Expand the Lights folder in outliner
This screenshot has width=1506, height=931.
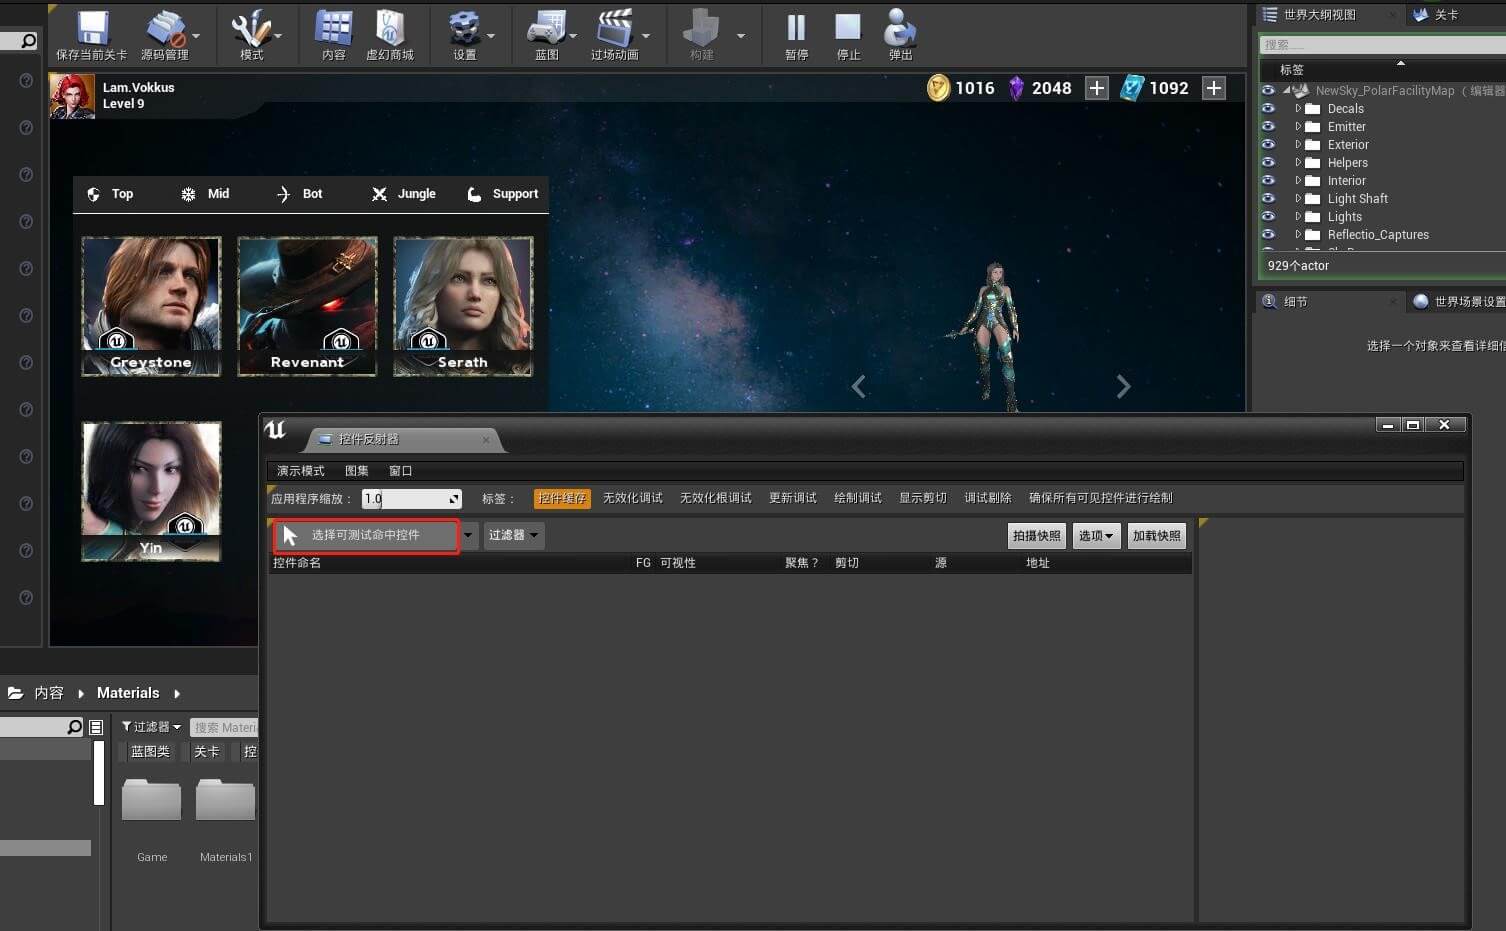tap(1298, 216)
